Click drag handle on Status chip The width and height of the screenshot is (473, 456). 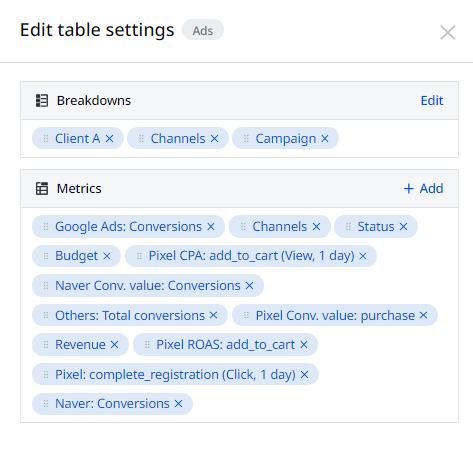(348, 227)
